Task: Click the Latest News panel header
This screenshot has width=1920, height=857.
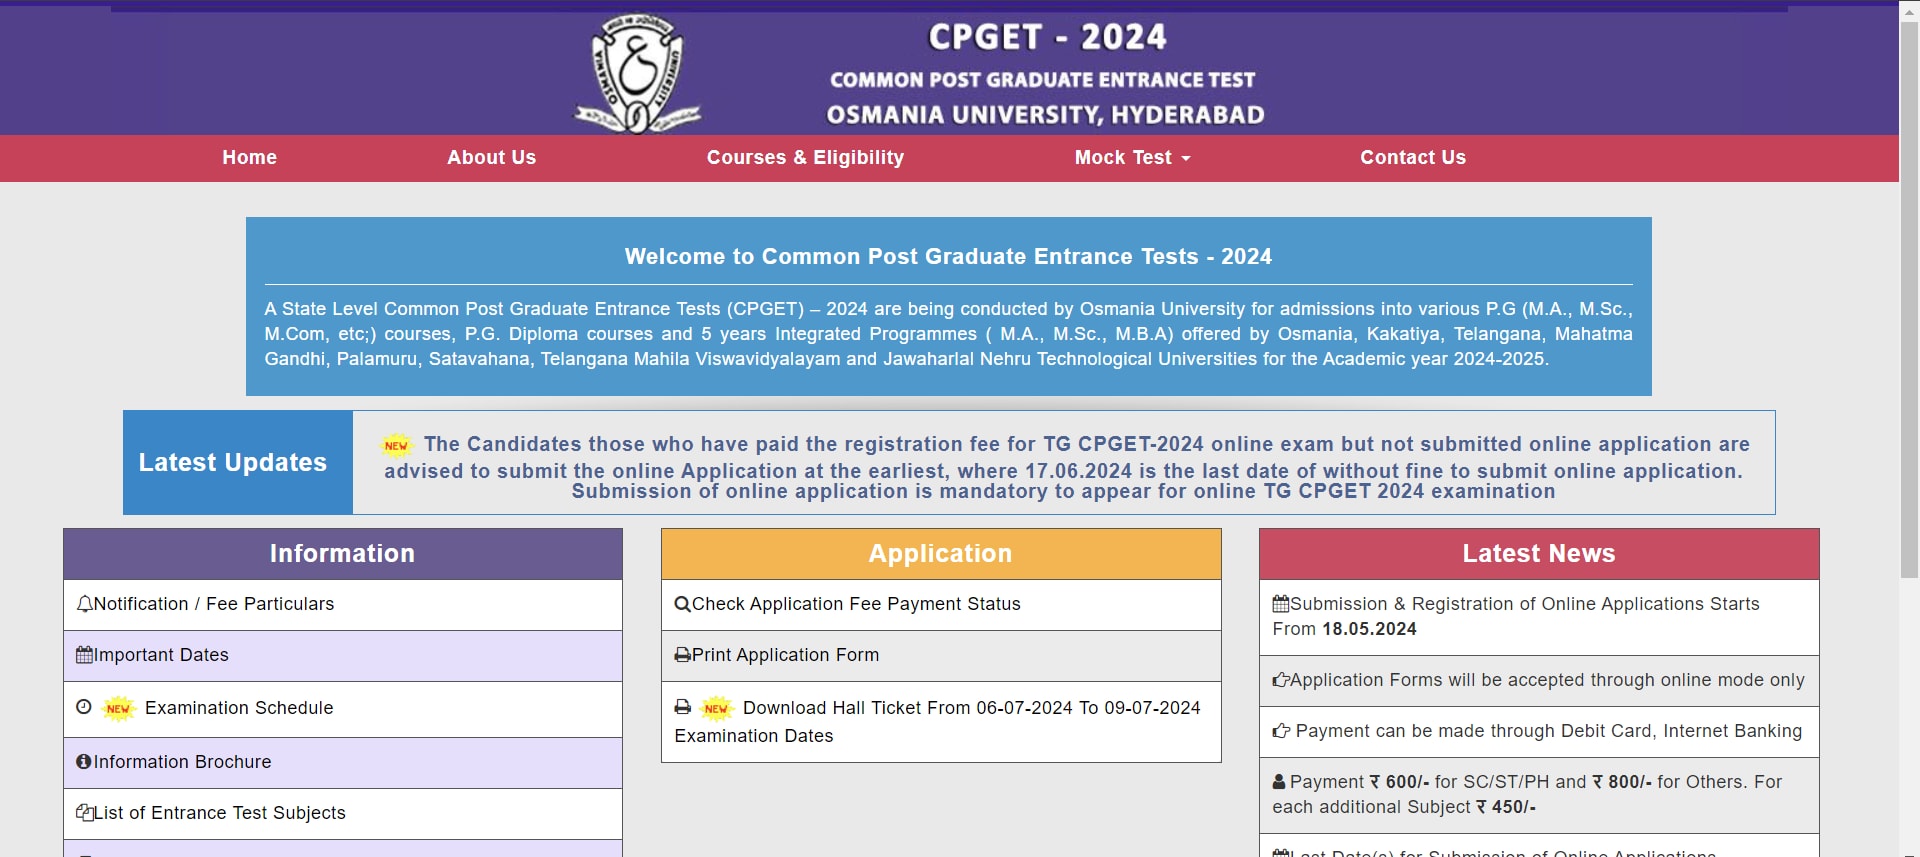Action: pyautogui.click(x=1539, y=554)
